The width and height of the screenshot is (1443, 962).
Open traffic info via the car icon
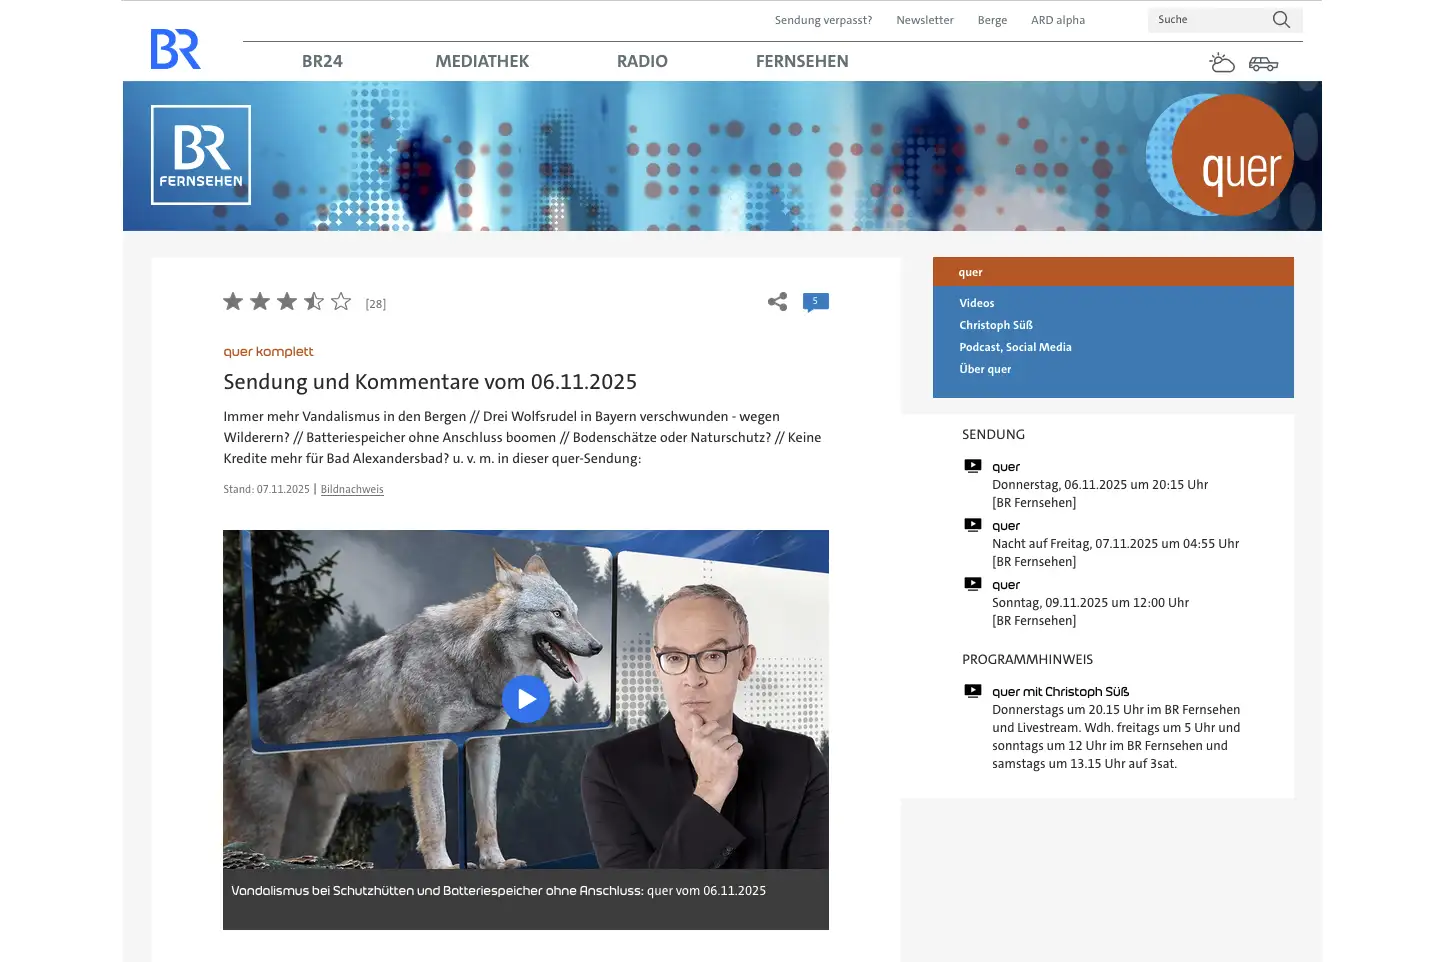pos(1263,63)
